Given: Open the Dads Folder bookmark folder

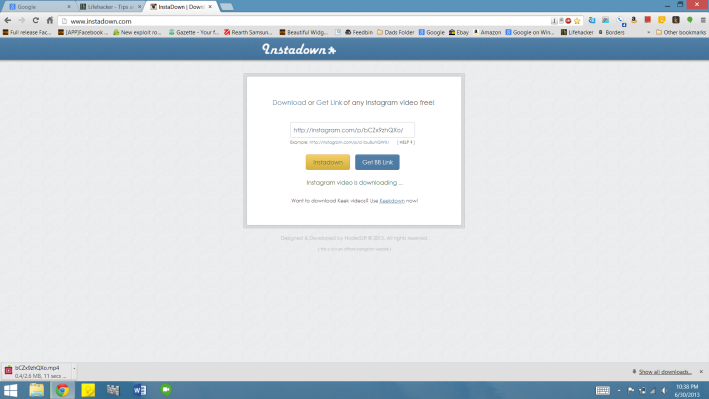Looking at the screenshot, I should point(396,32).
